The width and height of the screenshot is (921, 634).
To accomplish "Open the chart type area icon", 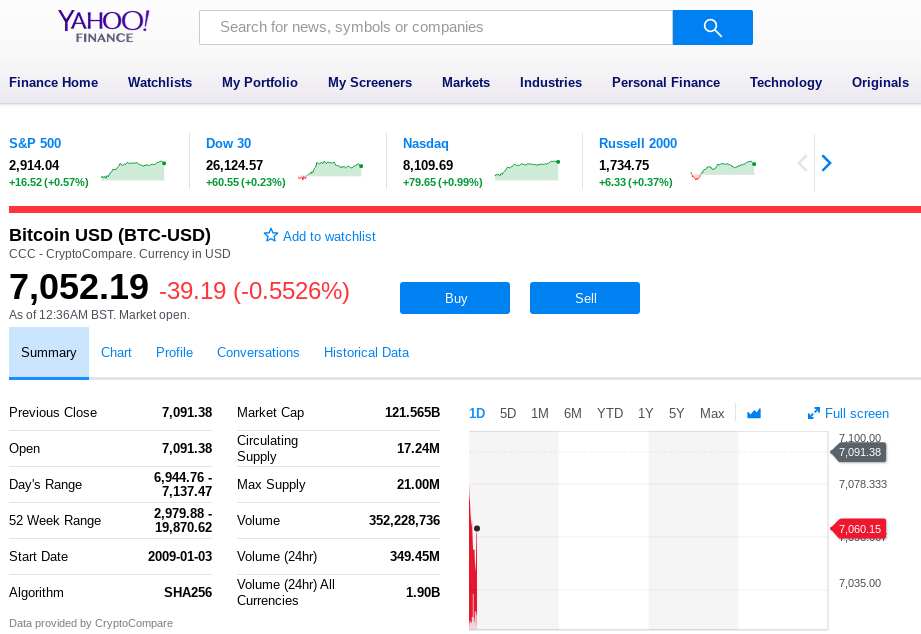I will (x=754, y=414).
